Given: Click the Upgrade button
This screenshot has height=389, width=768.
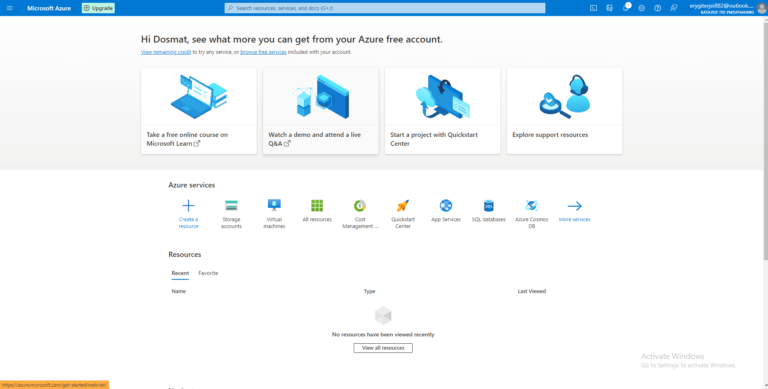Looking at the screenshot, I should click(x=98, y=8).
